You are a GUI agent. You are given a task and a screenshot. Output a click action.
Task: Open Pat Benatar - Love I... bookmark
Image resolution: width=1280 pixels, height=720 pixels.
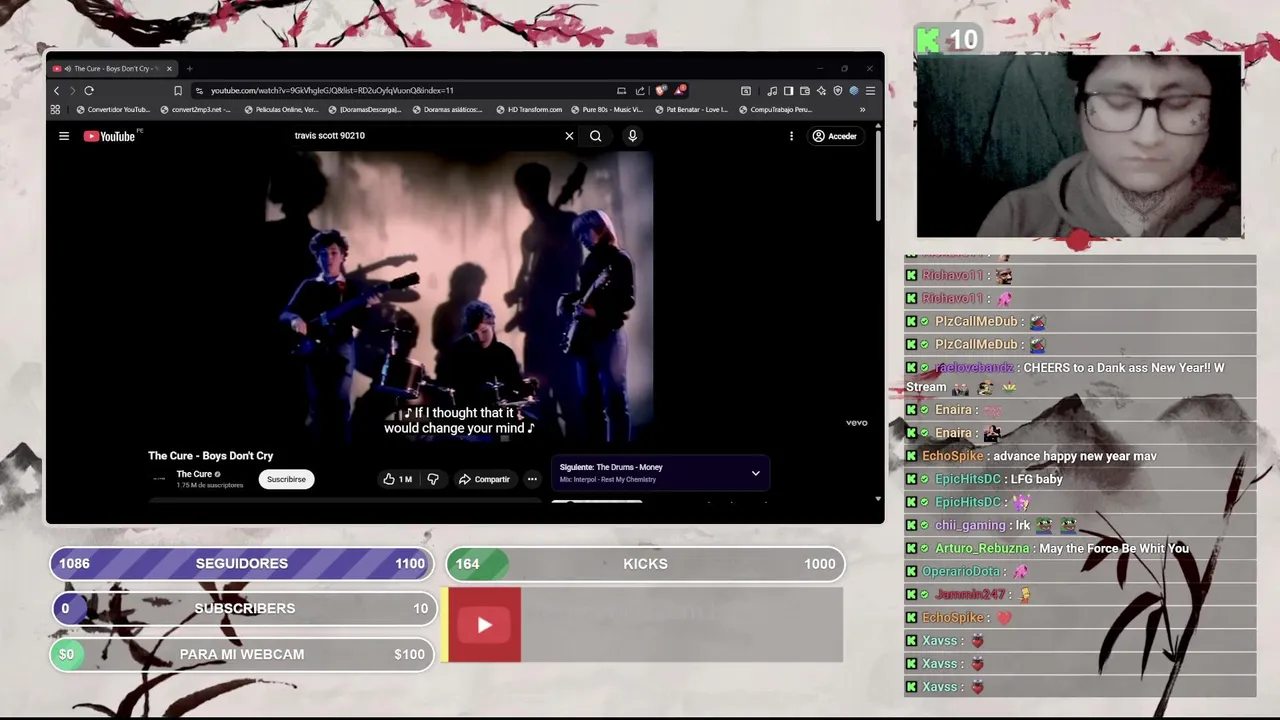pyautogui.click(x=690, y=110)
